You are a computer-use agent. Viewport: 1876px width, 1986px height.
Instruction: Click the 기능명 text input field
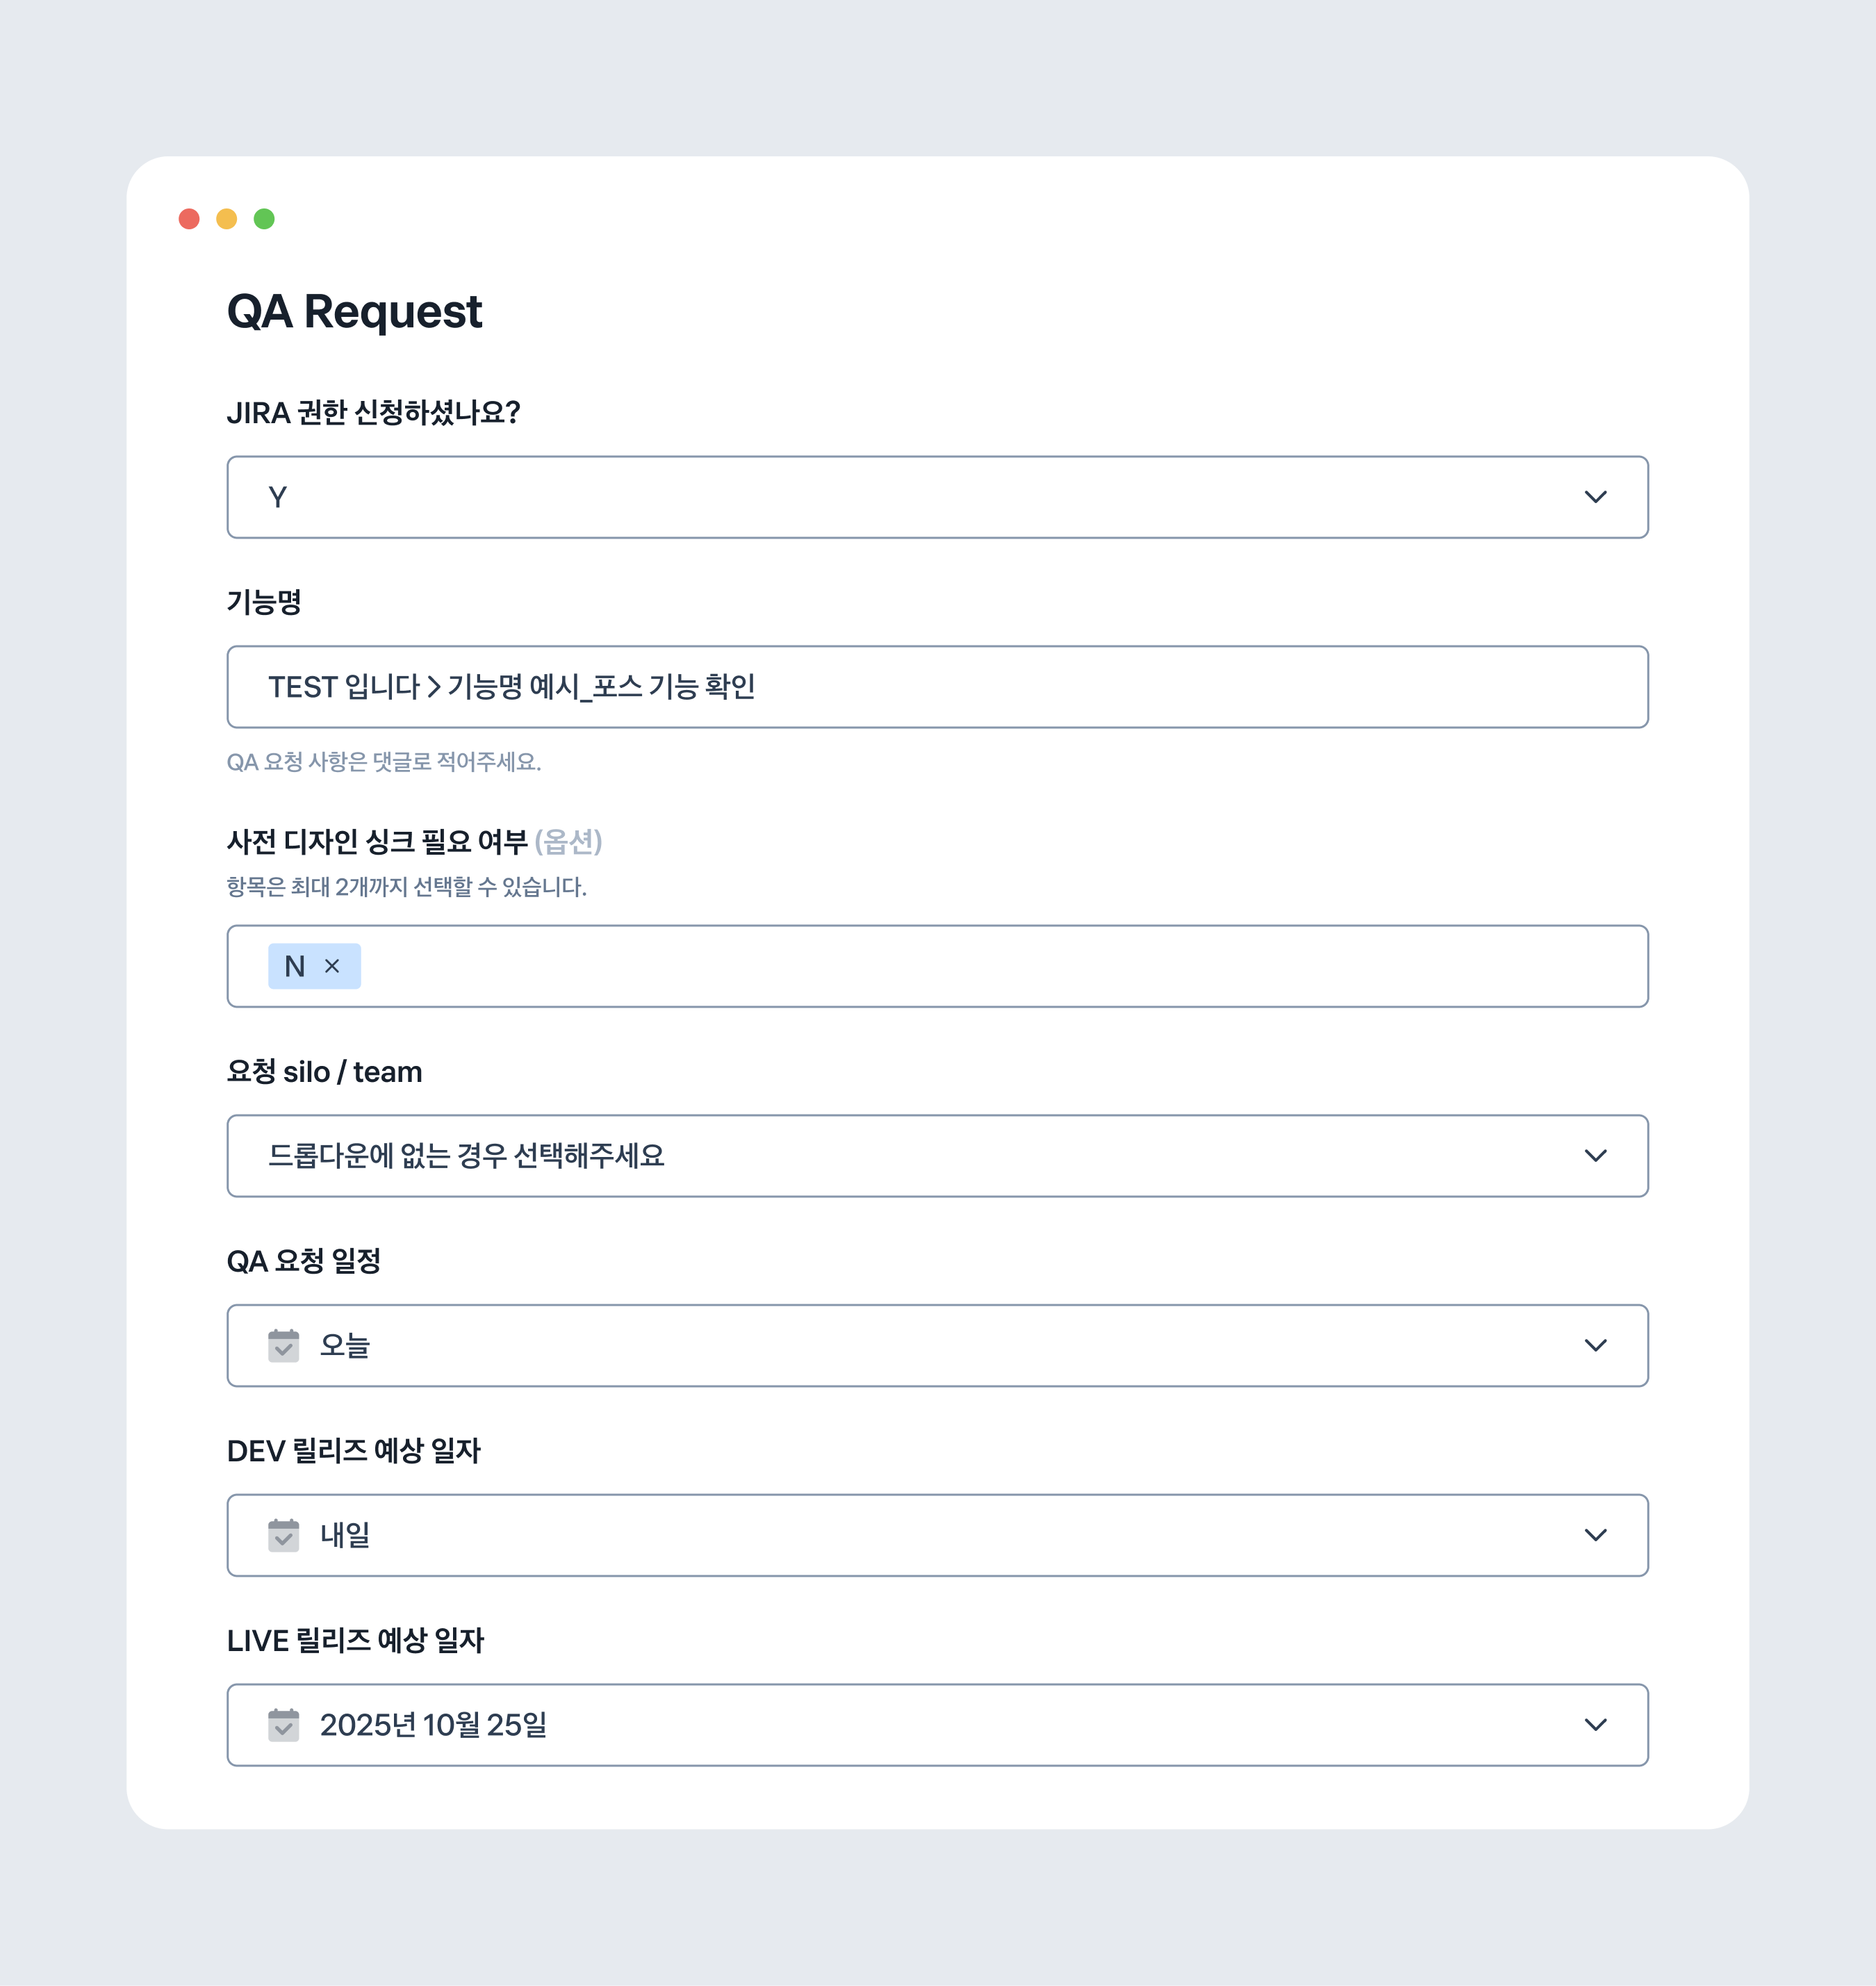[938, 687]
